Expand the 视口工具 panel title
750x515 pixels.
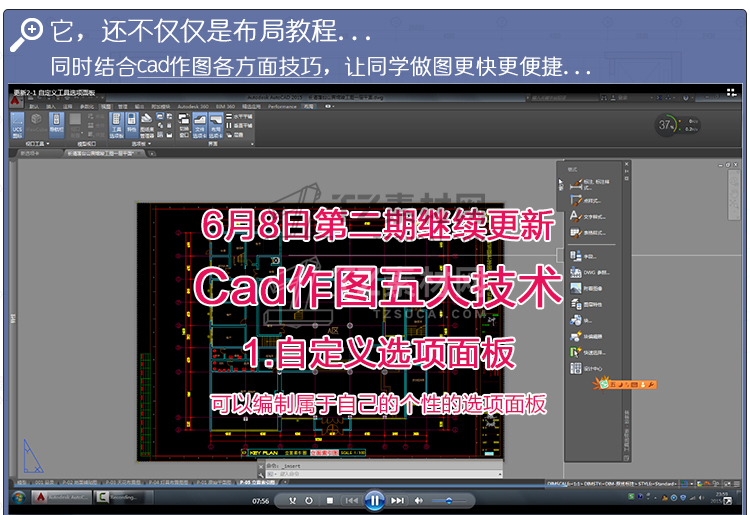click(37, 143)
